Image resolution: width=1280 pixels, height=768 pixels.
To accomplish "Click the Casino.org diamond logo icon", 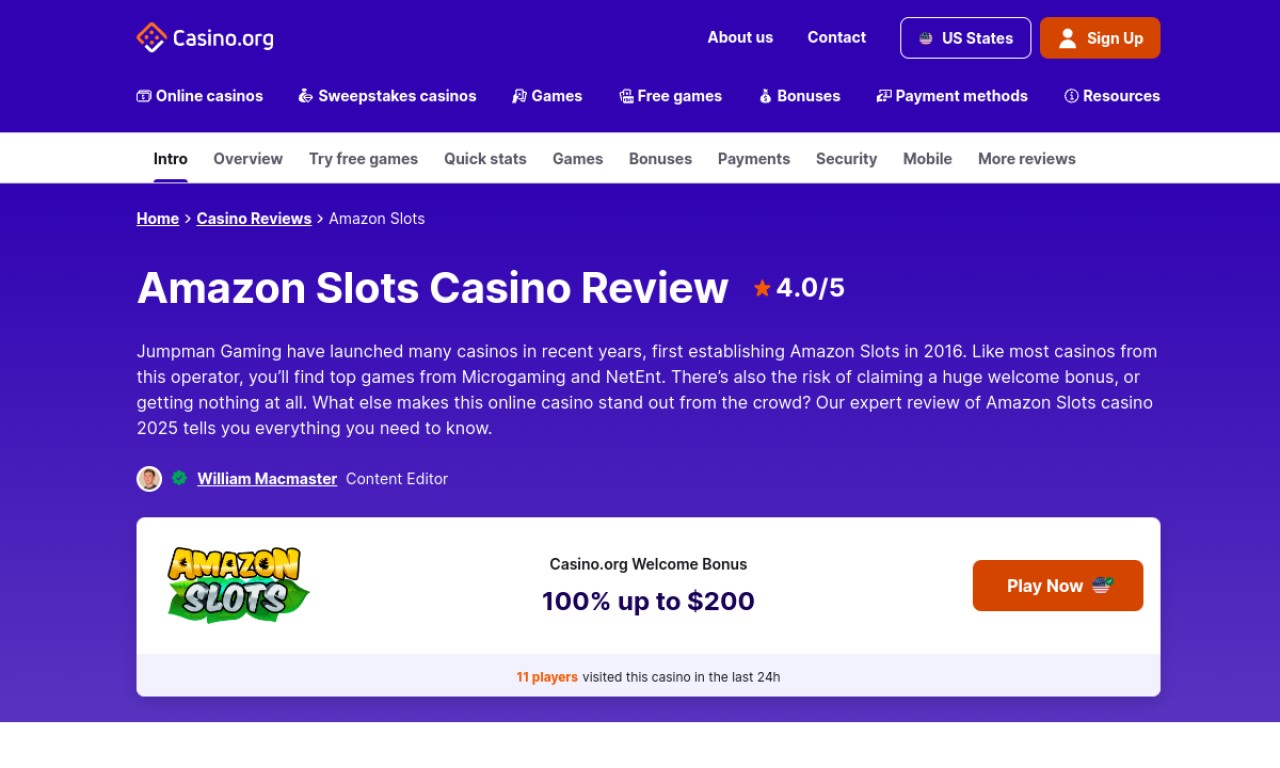I will 151,38.
